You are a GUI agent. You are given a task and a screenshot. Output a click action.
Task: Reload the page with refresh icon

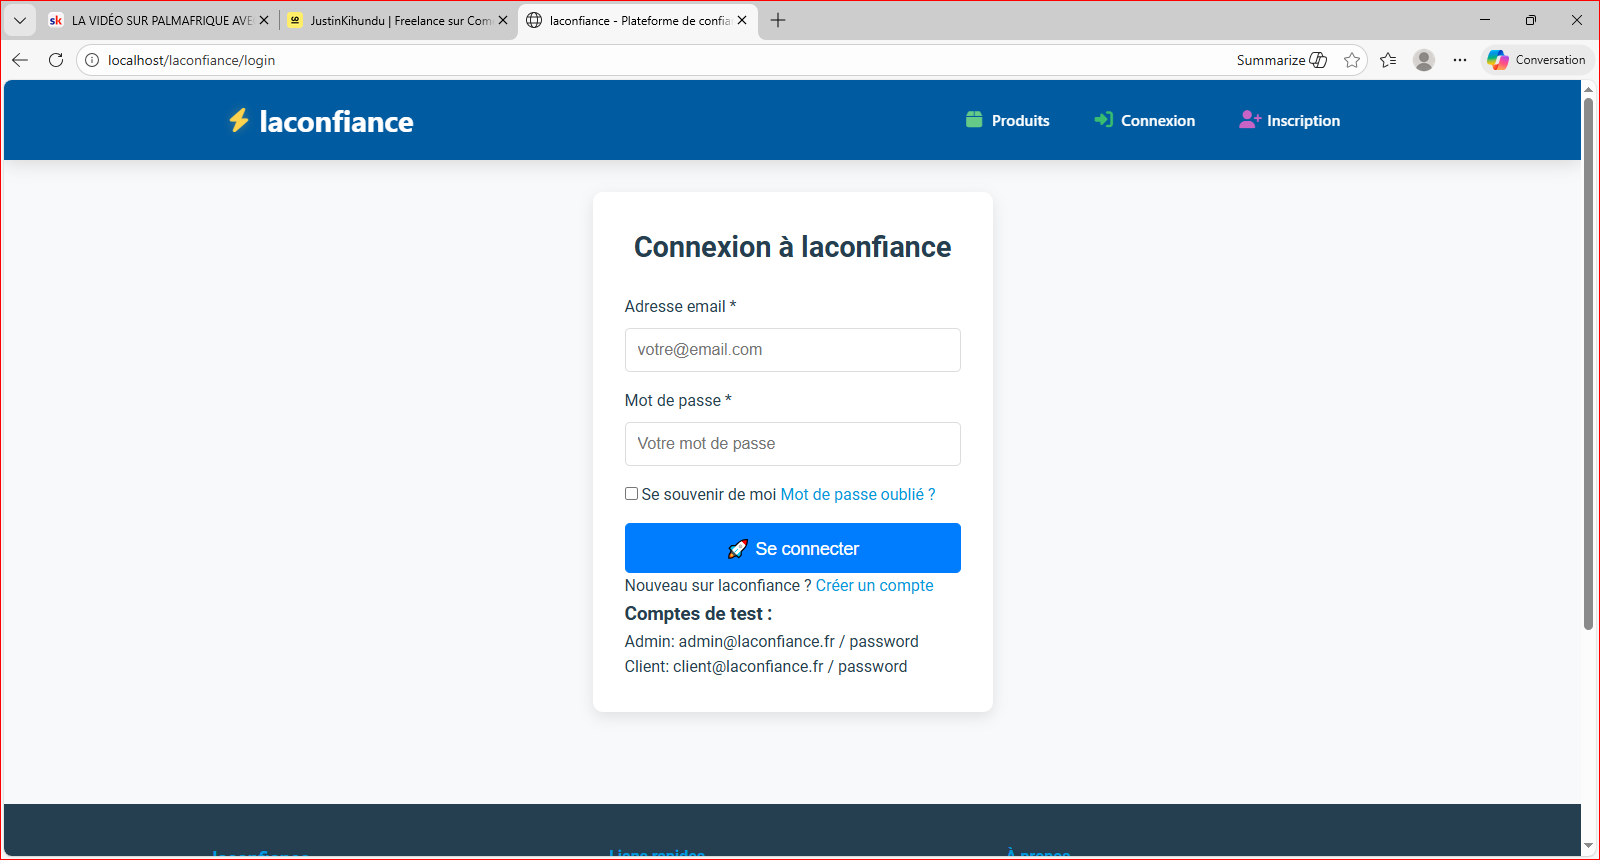(x=56, y=60)
